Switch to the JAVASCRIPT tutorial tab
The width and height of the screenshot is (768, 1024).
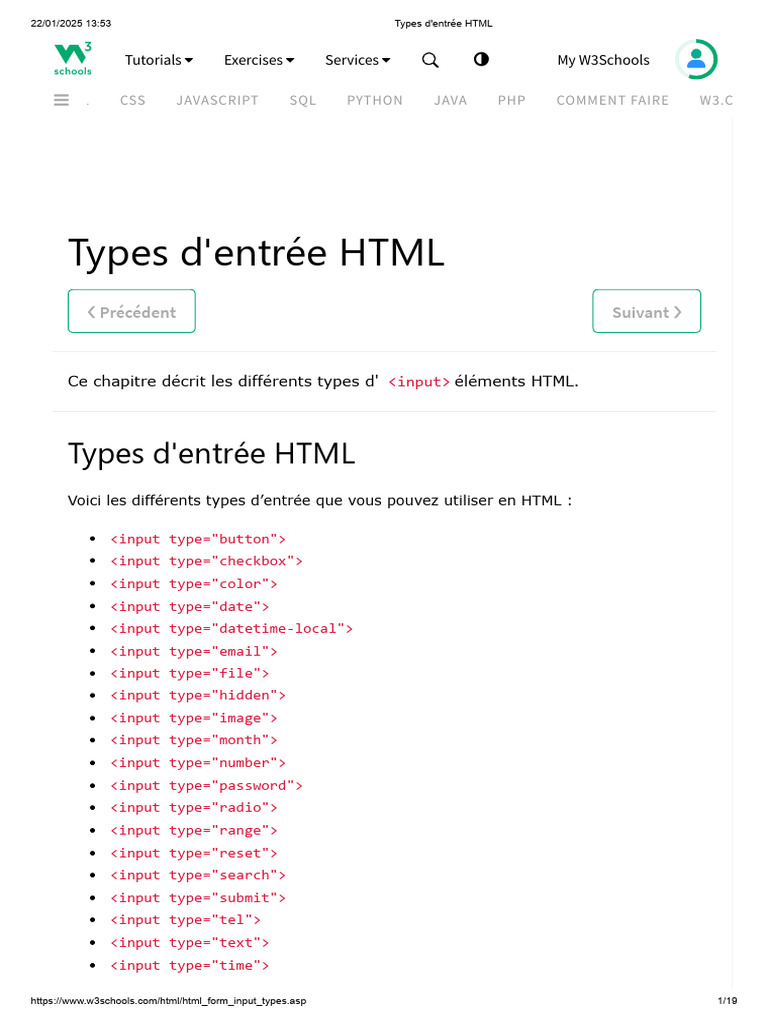tap(217, 100)
